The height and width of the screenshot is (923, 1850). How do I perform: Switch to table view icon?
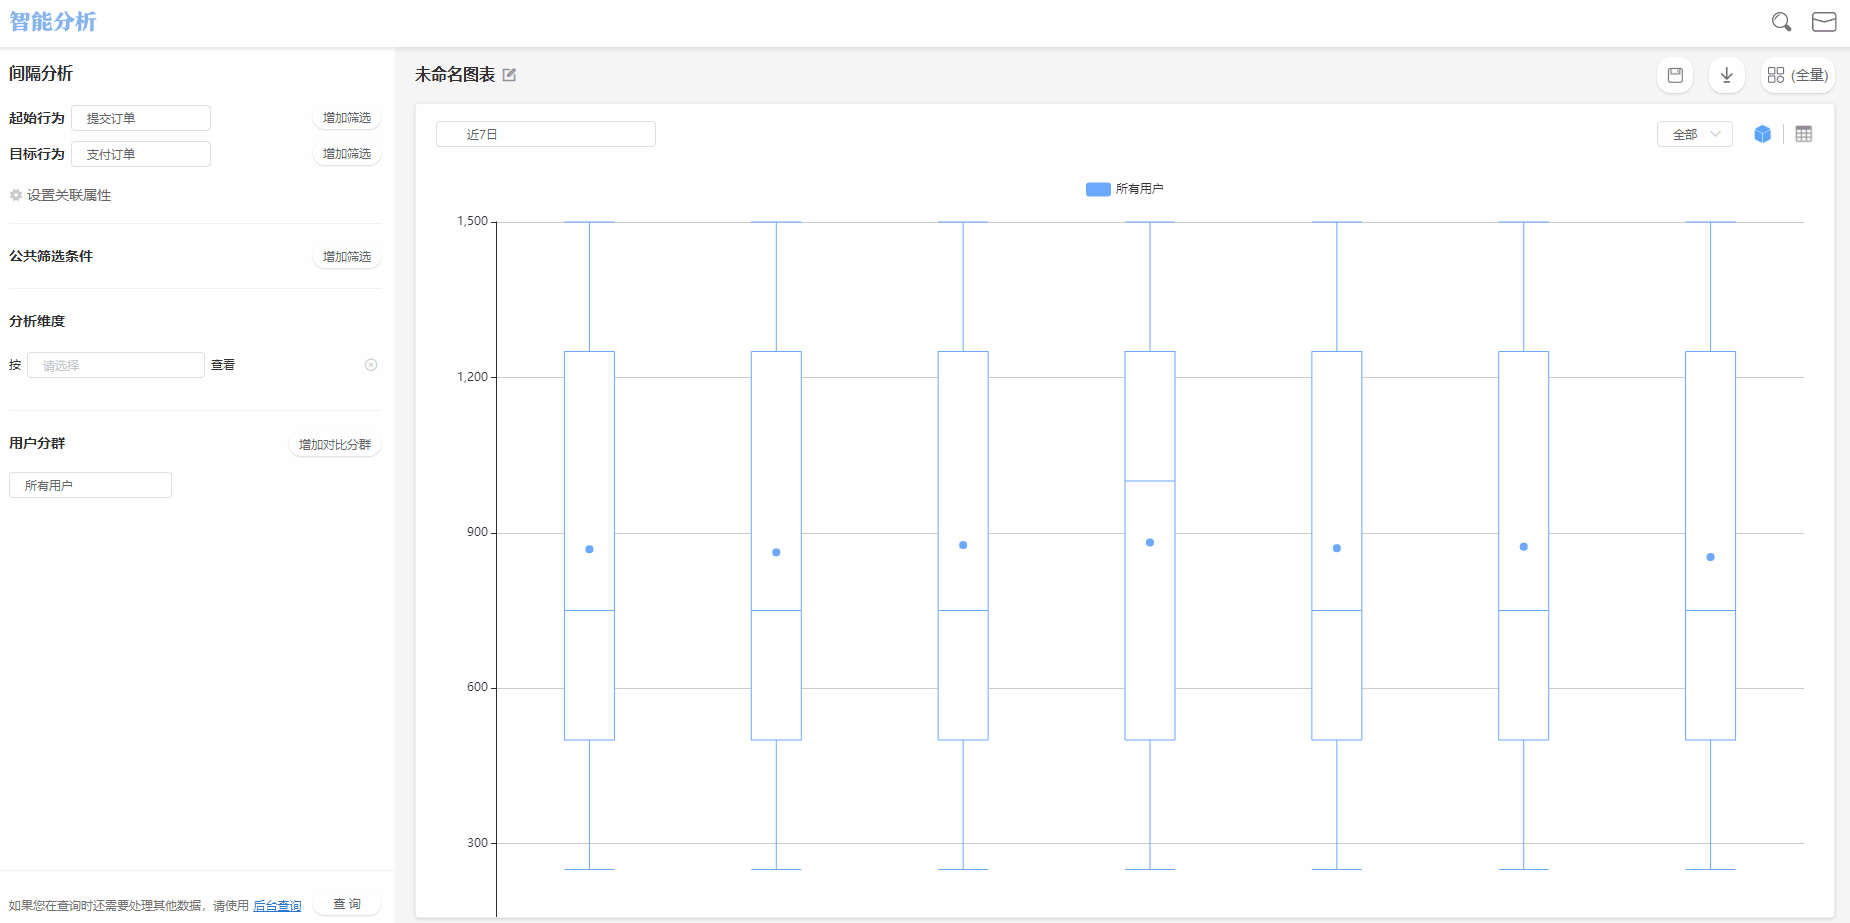1804,134
